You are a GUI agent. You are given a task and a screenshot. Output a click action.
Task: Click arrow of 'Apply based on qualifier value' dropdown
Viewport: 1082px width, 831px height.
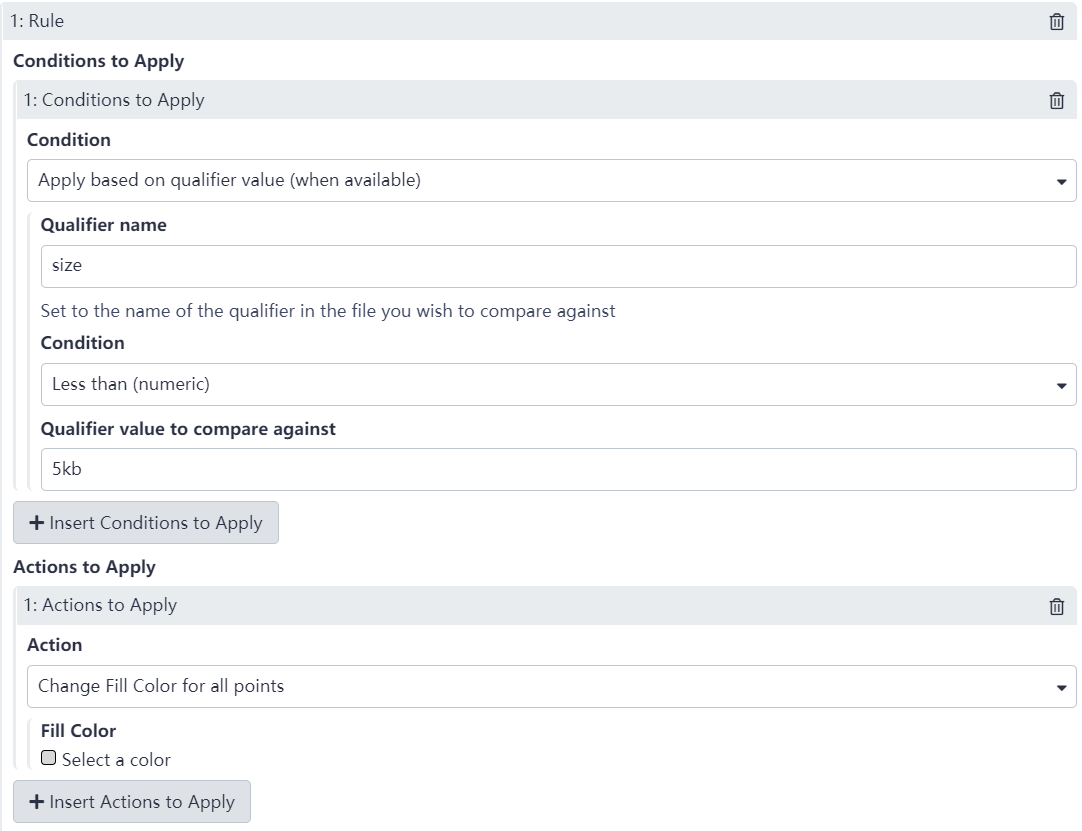click(x=1061, y=182)
